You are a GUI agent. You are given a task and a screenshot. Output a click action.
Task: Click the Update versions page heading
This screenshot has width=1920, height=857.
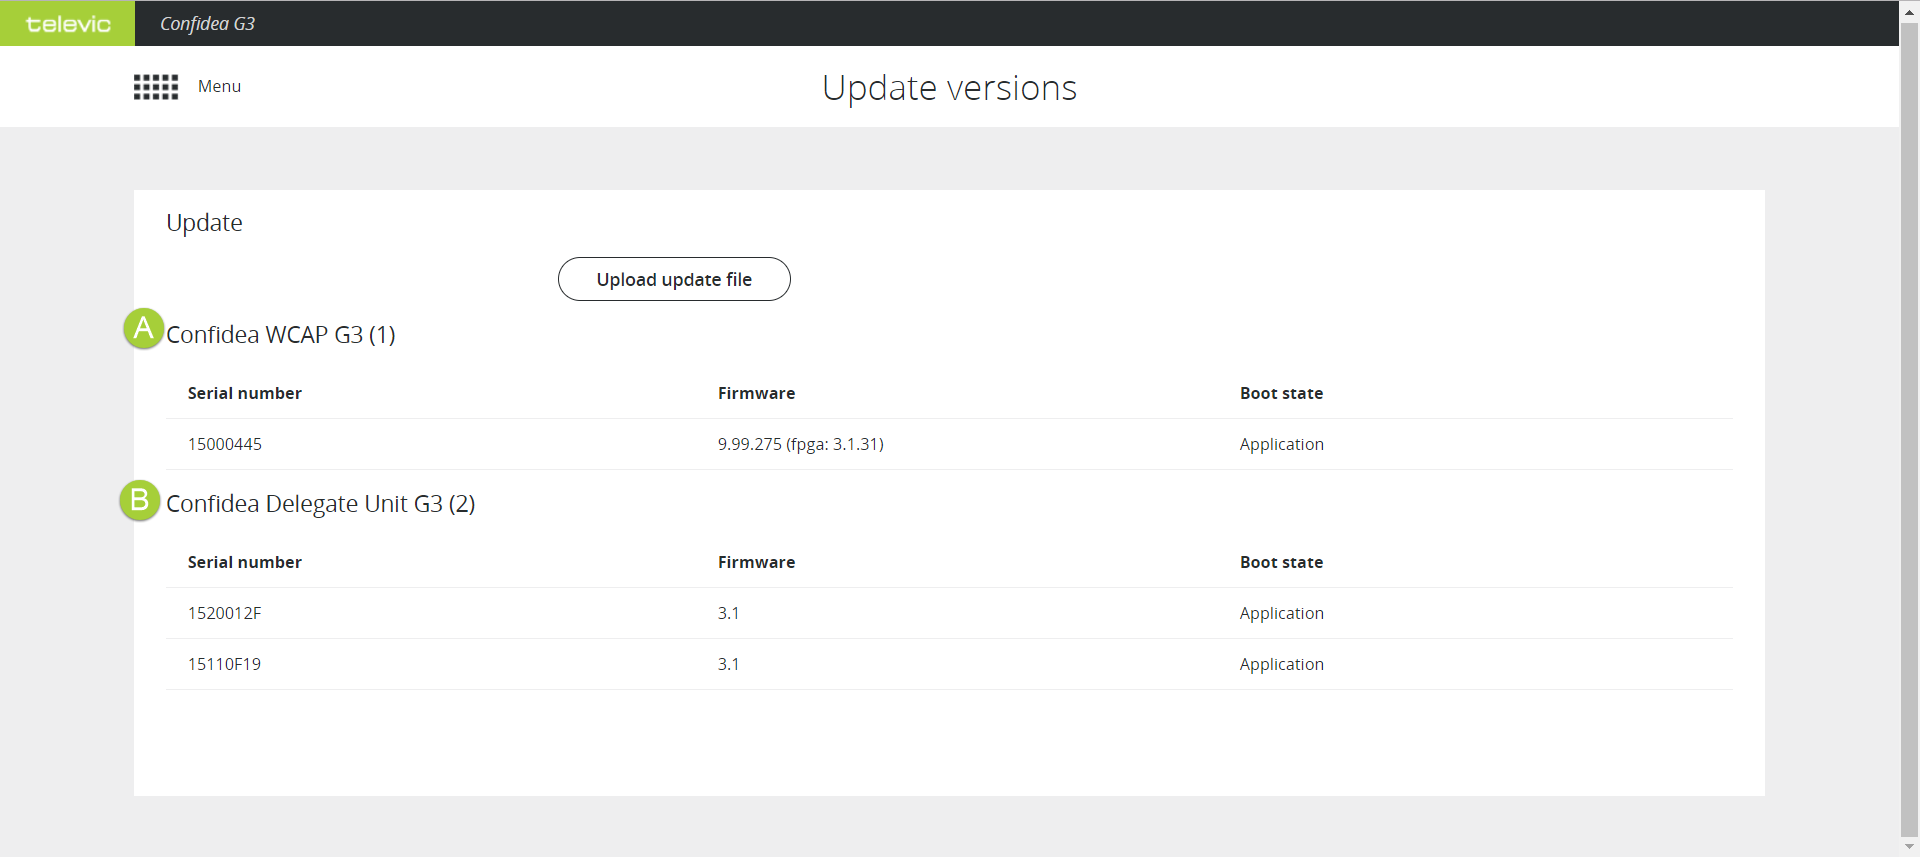949,88
